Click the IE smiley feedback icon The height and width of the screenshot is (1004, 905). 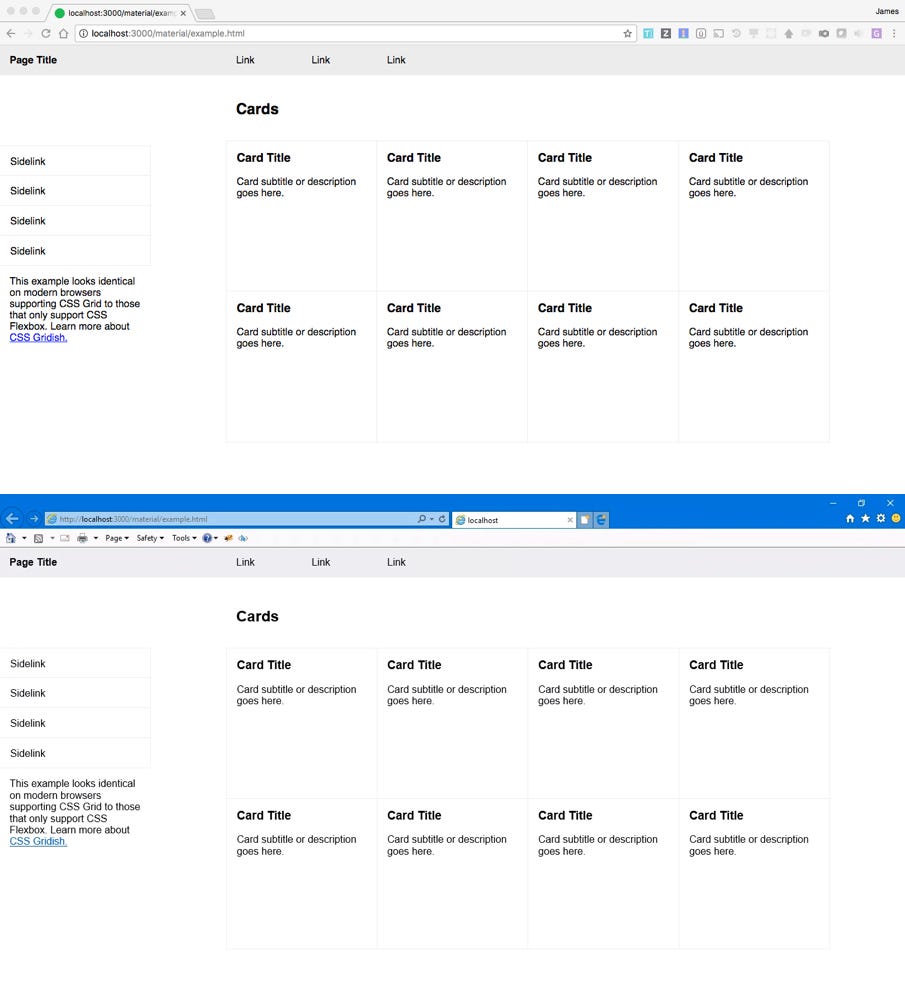tap(896, 519)
